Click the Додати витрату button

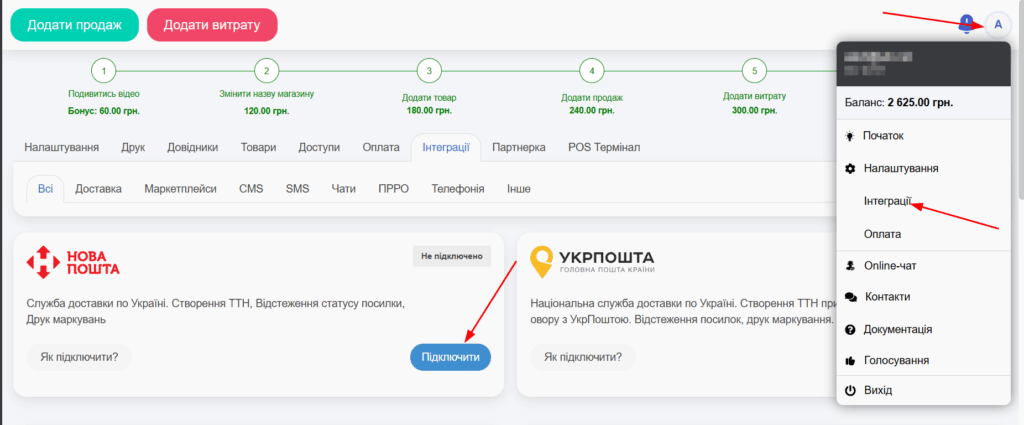pyautogui.click(x=212, y=25)
